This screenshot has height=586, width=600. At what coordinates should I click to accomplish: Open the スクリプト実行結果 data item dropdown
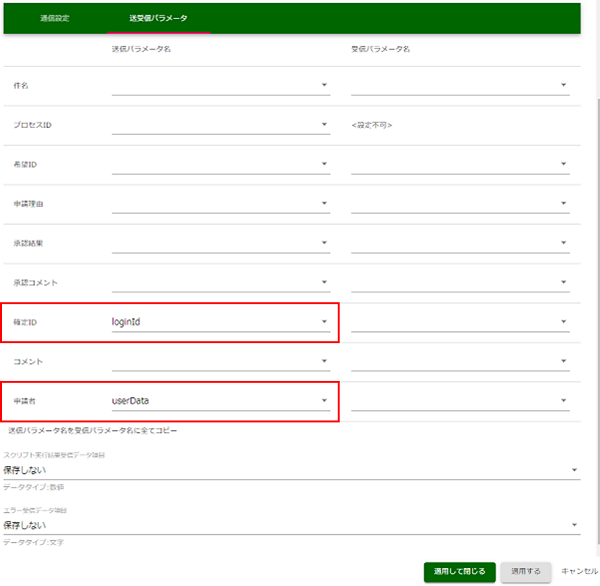tap(290, 469)
